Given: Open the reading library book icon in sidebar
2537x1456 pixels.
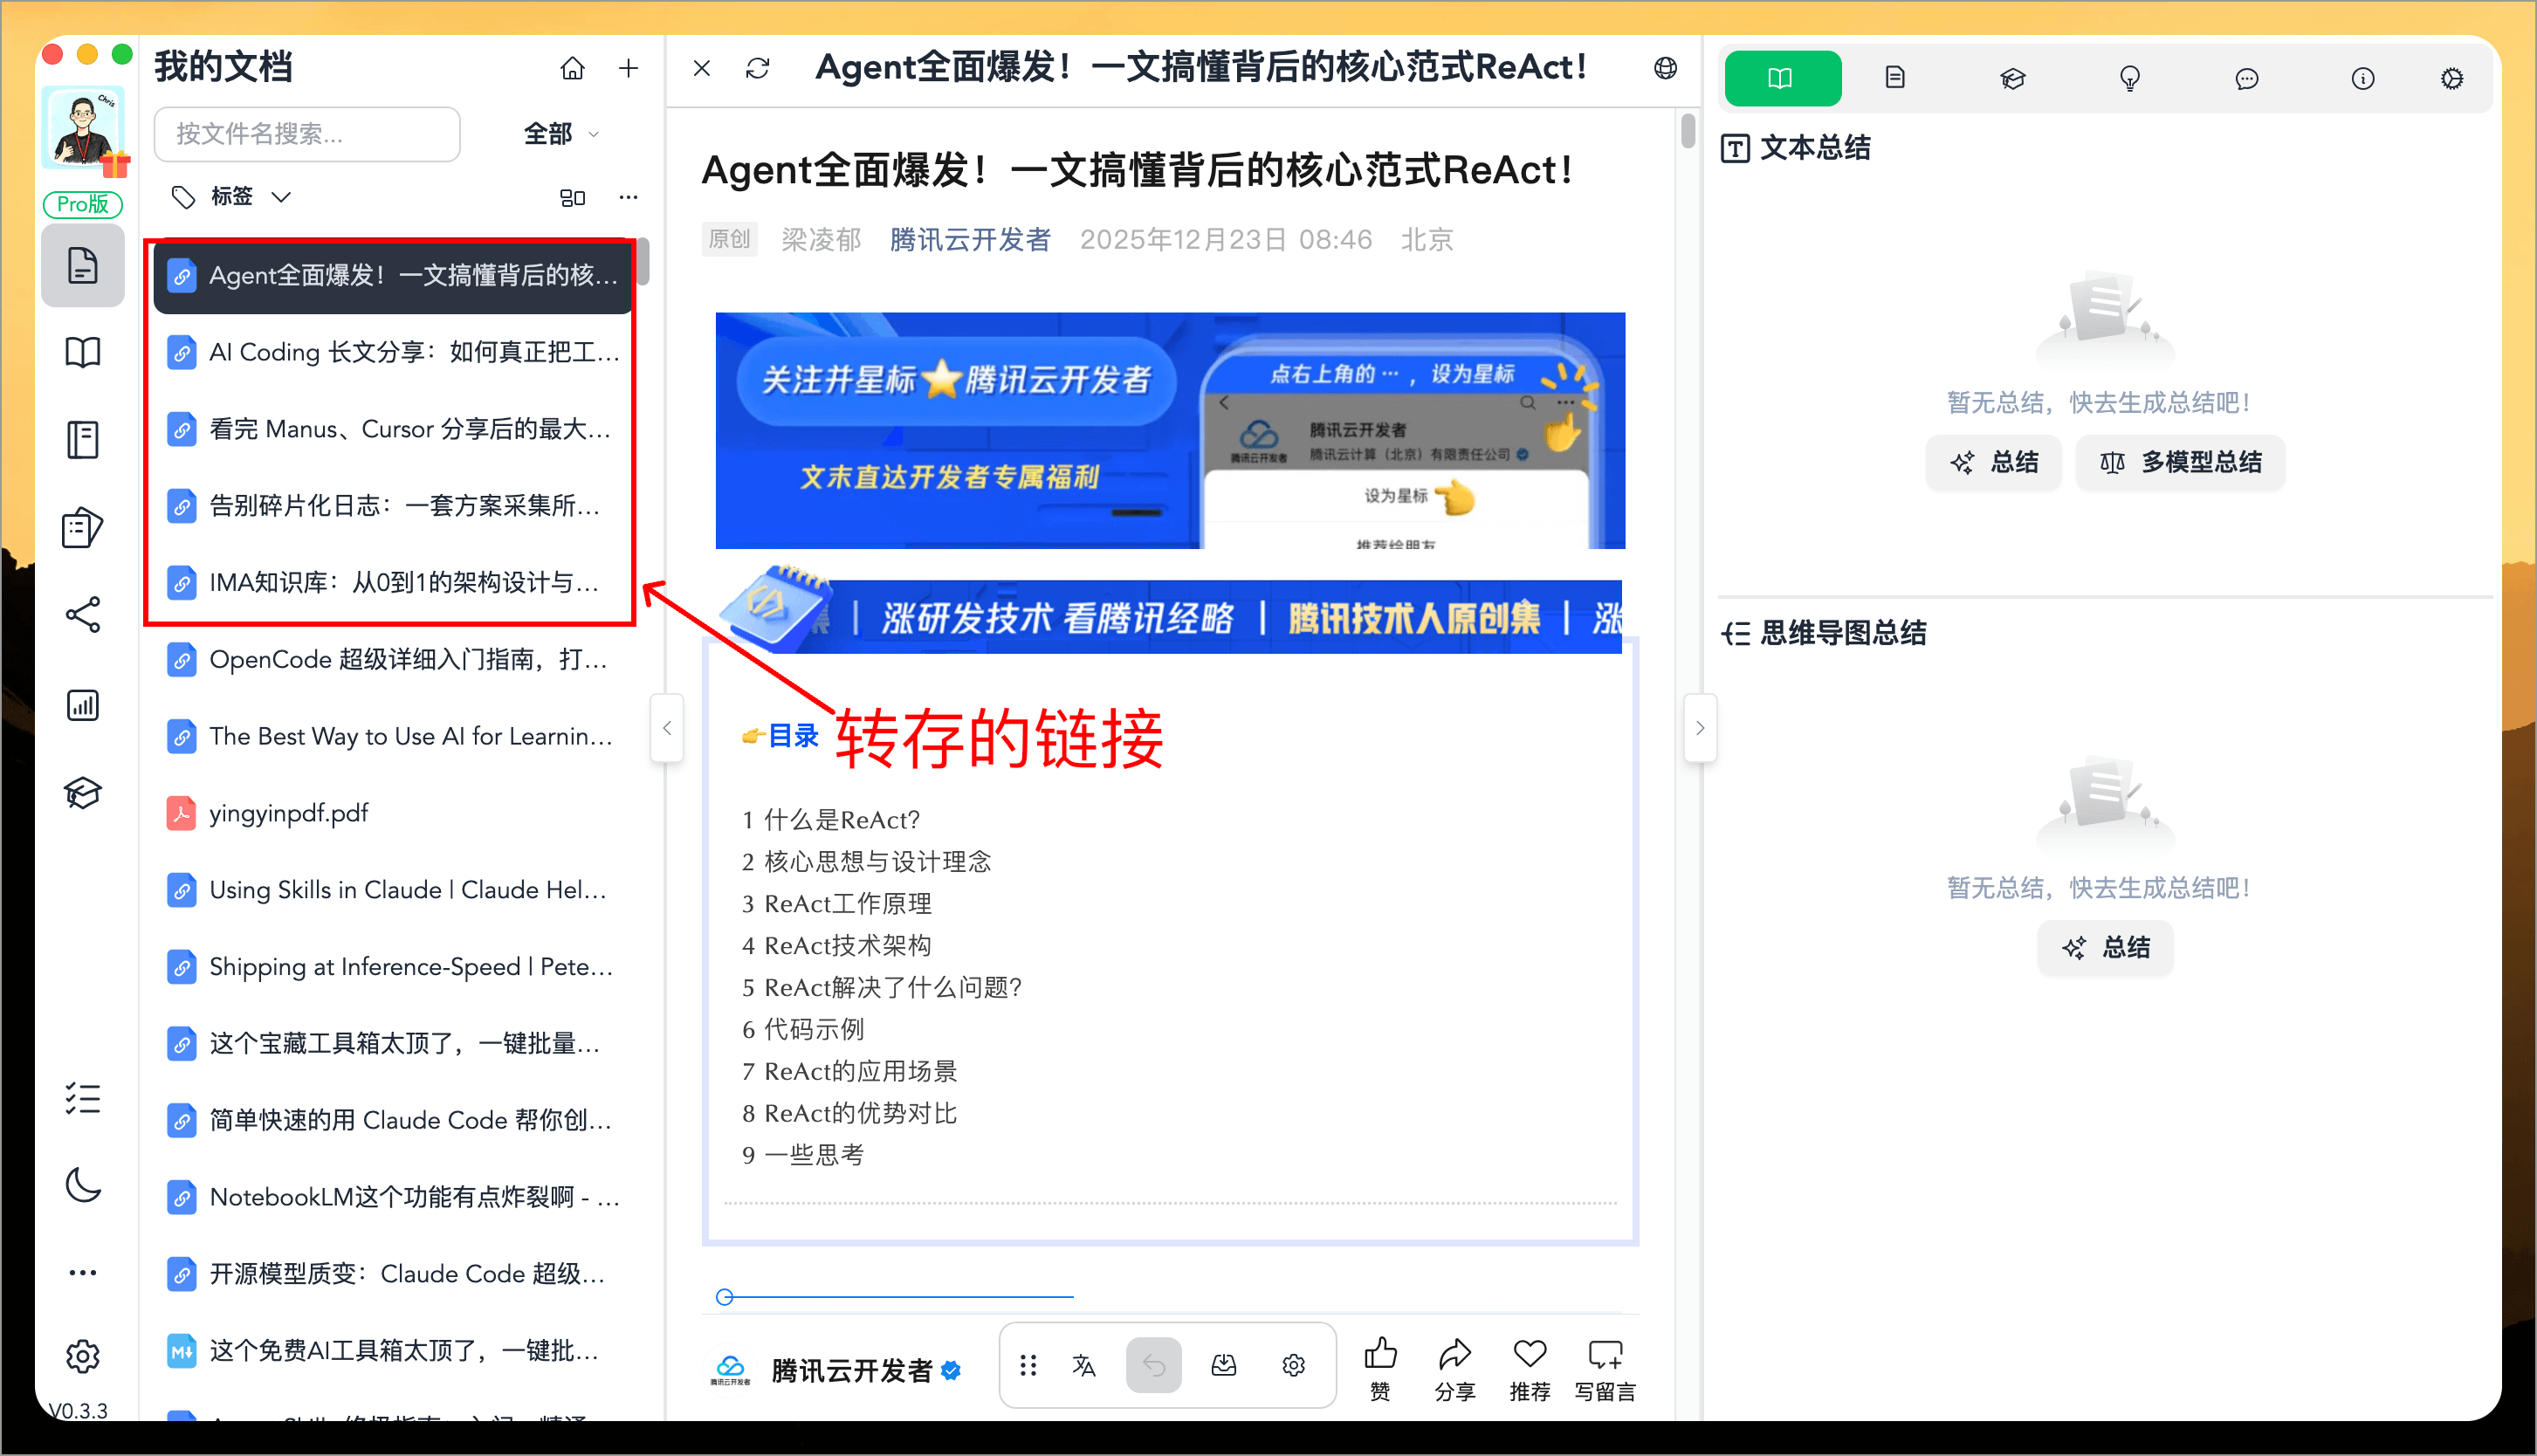Looking at the screenshot, I should point(83,351).
